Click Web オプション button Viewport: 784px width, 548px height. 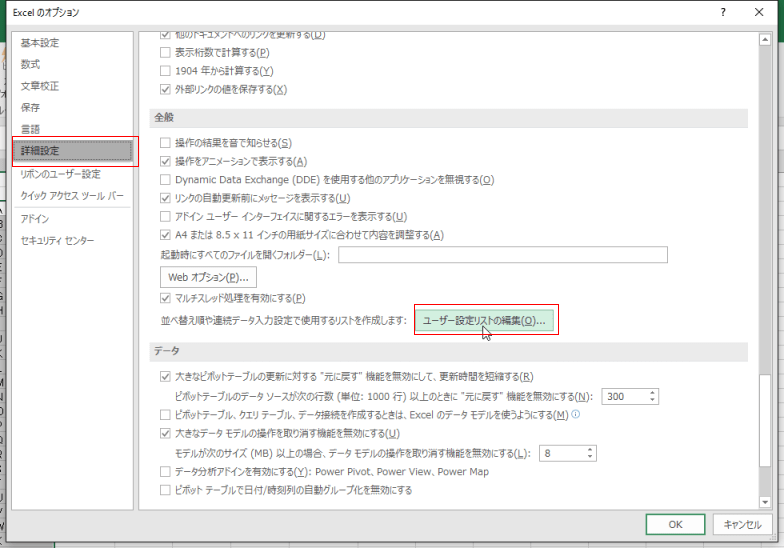[x=208, y=277]
